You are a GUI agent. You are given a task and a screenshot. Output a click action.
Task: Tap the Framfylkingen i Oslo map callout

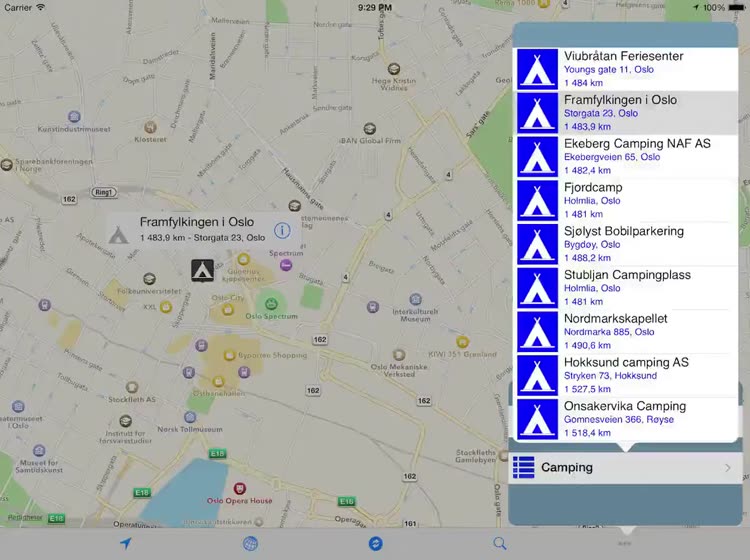pyautogui.click(x=190, y=230)
